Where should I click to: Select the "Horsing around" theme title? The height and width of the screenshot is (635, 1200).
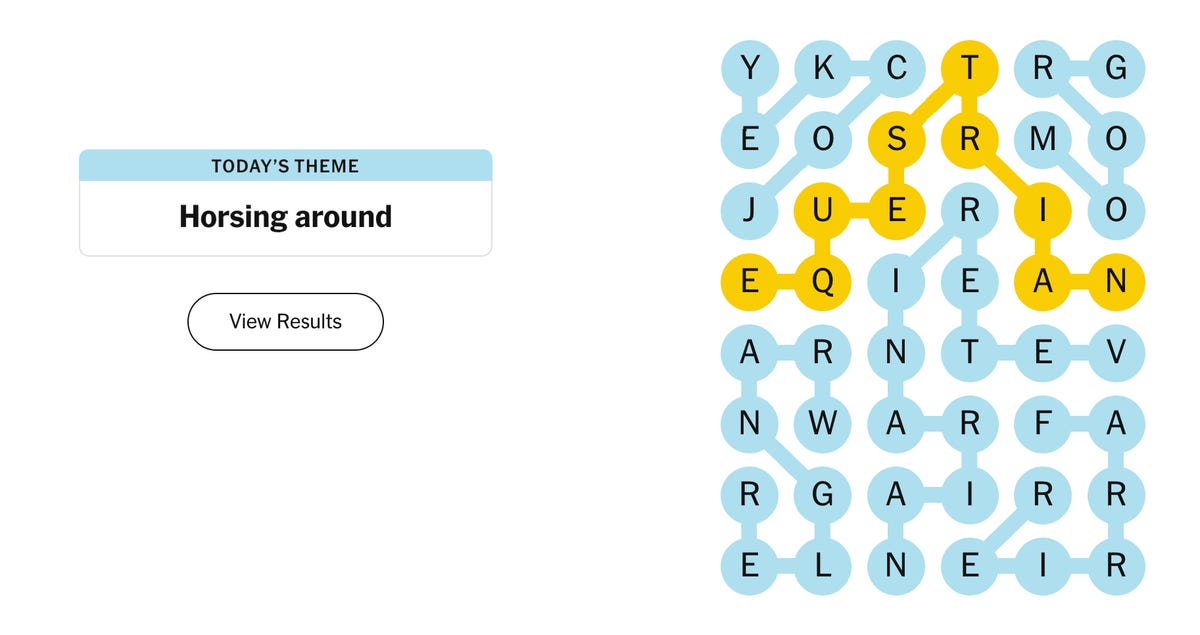pos(285,217)
